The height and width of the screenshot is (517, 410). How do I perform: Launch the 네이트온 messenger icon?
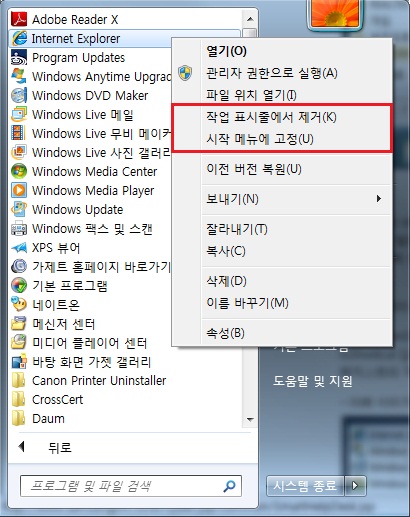(x=19, y=304)
